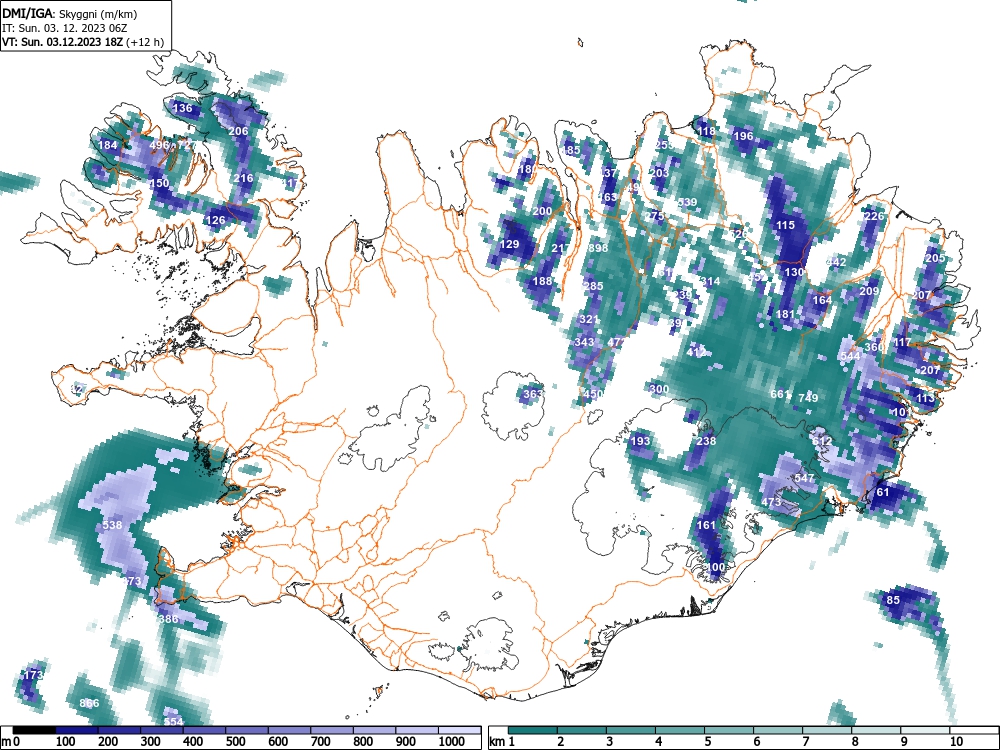The image size is (1000, 750).
Task: Click the visibility value '161' on the map
Action: point(706,525)
